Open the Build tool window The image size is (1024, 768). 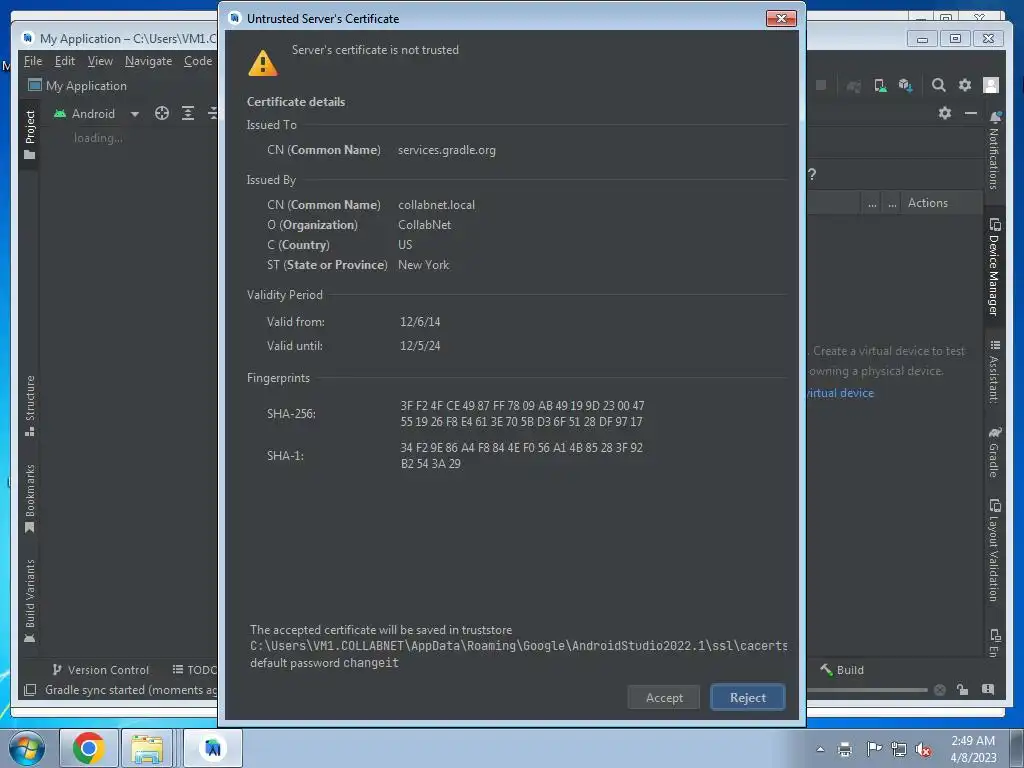842,670
